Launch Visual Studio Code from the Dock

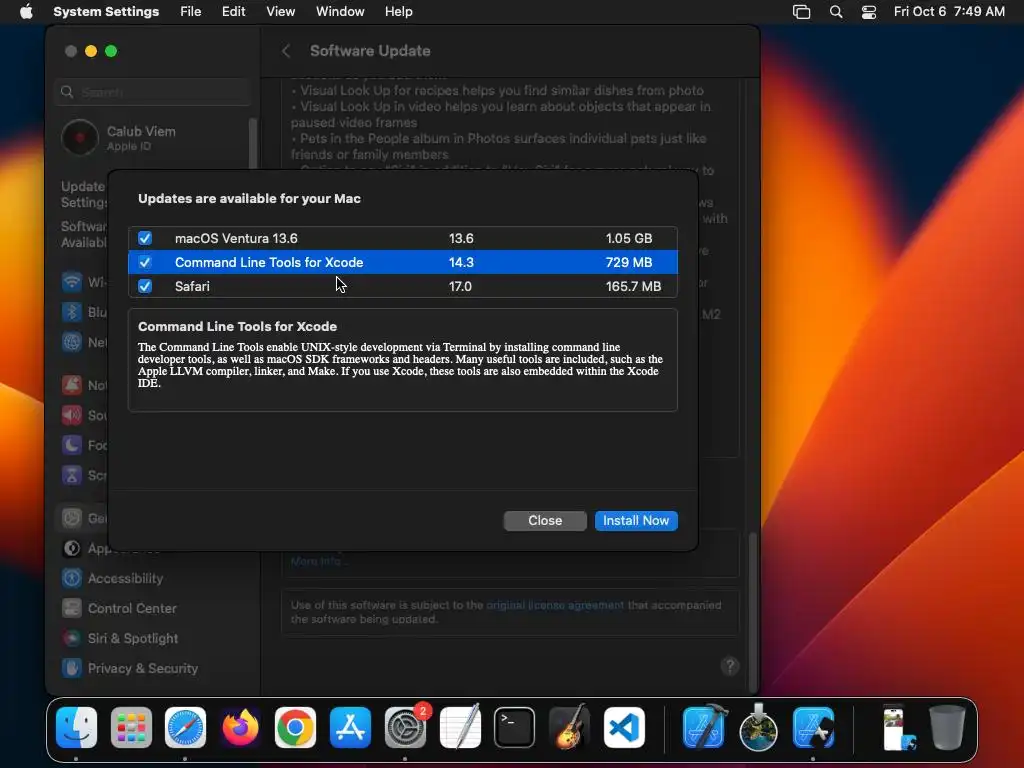coord(624,728)
